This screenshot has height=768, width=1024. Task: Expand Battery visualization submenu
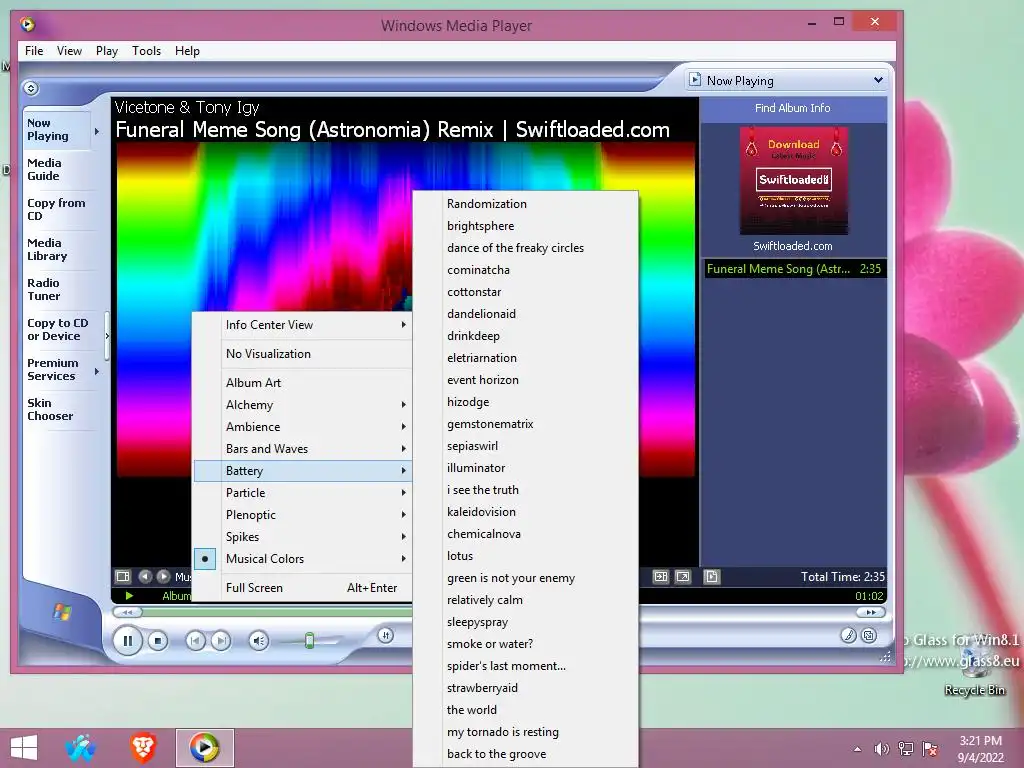tap(303, 471)
